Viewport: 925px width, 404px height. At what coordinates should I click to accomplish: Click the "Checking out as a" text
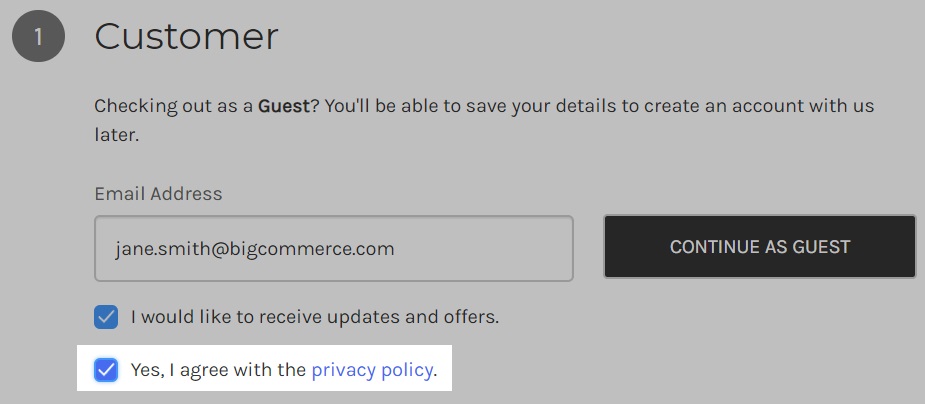(x=174, y=106)
